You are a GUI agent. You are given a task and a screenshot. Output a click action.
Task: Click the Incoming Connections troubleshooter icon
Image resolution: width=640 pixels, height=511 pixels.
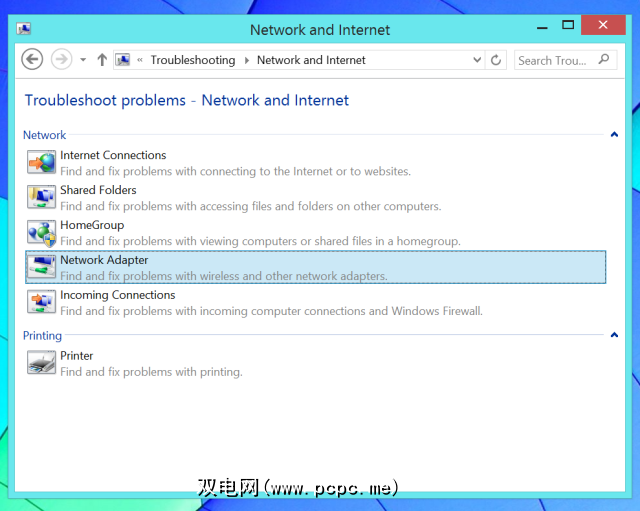[x=41, y=302]
